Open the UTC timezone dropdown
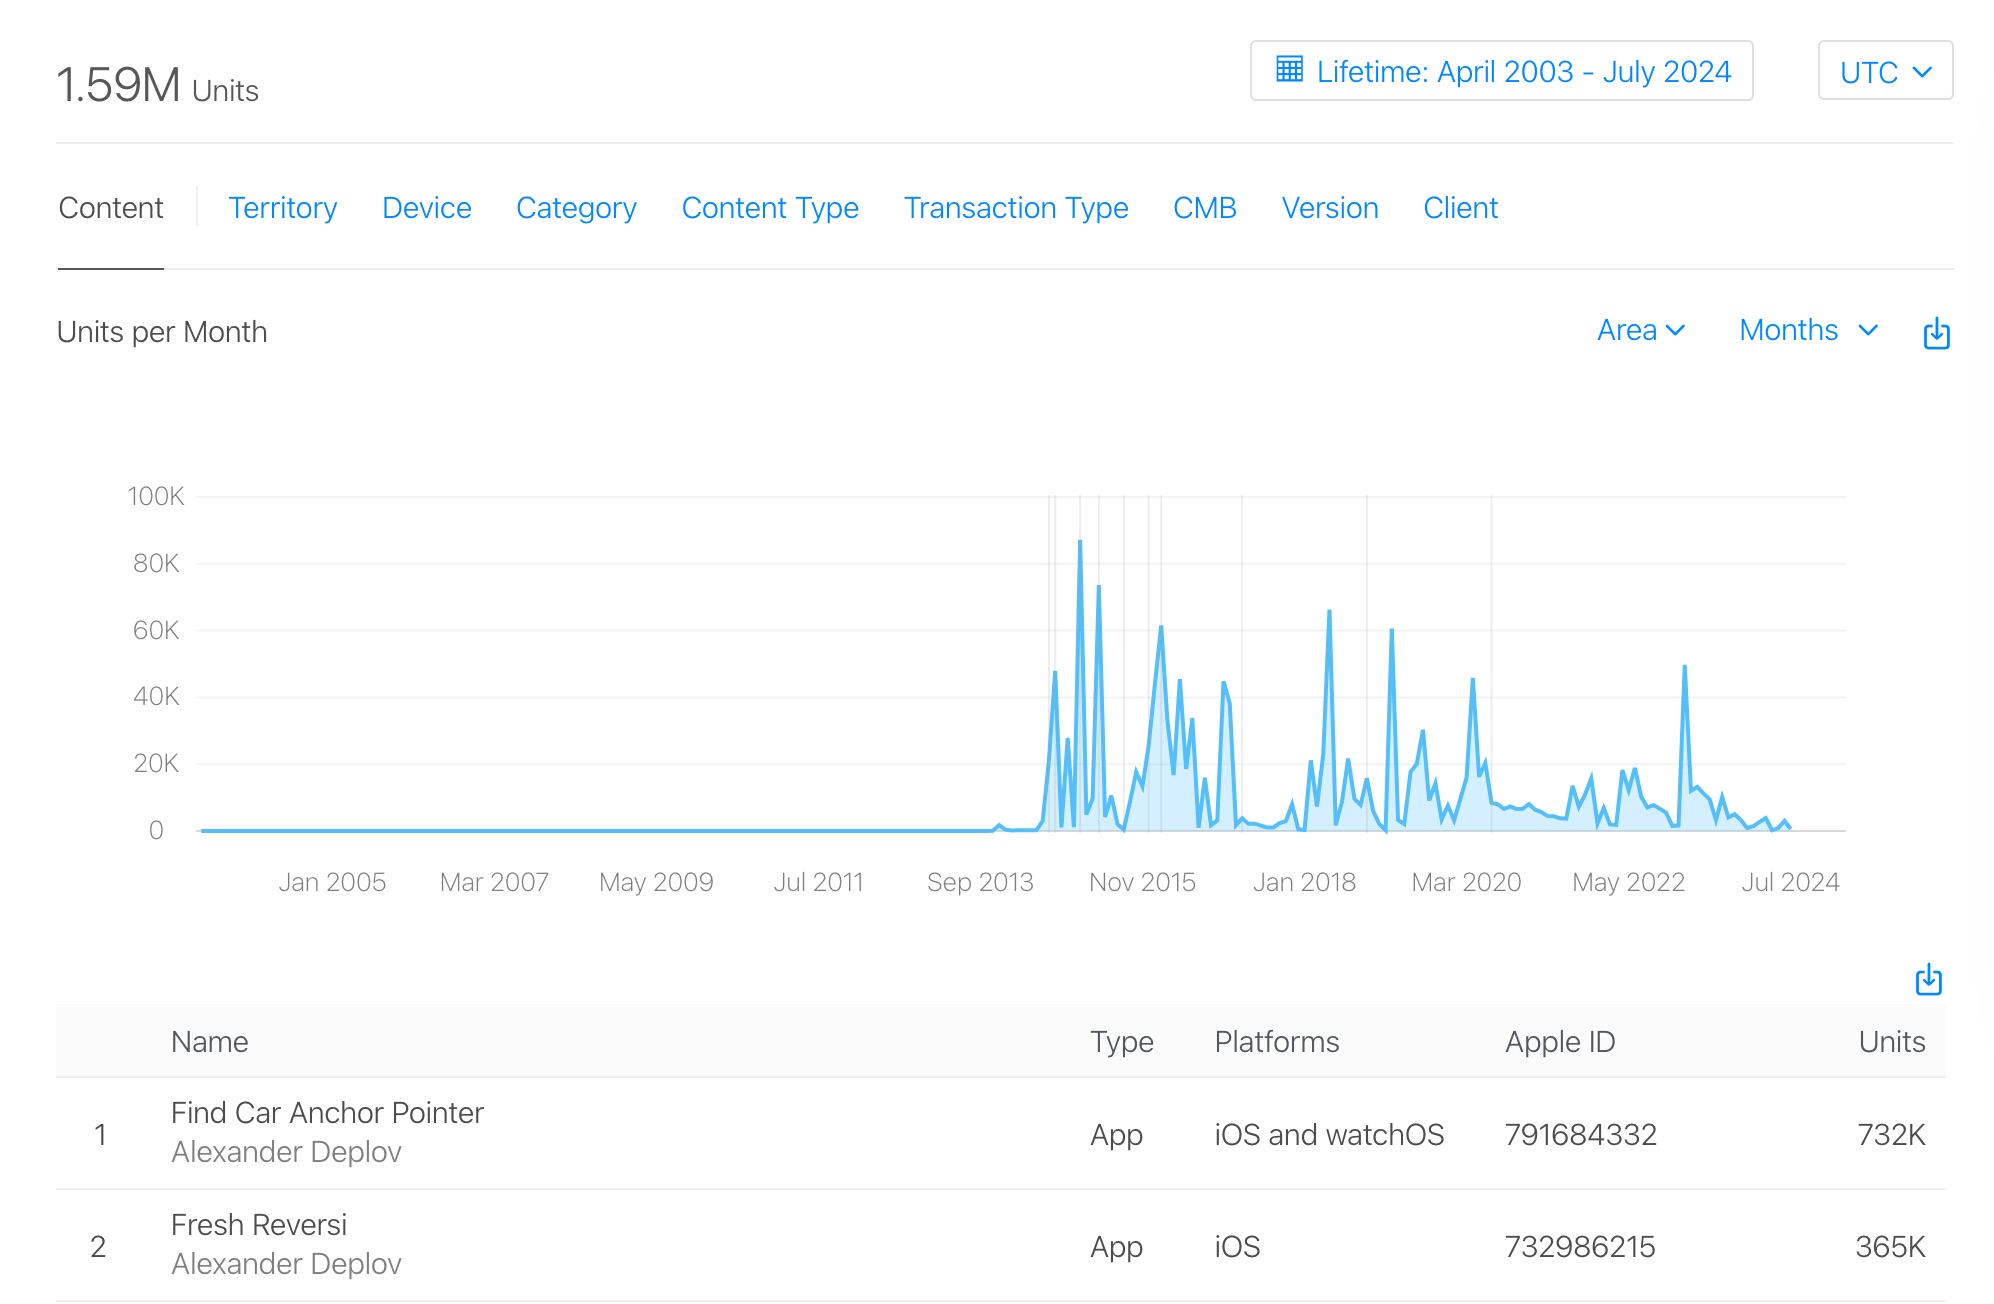Image resolution: width=1994 pixels, height=1304 pixels. tap(1884, 71)
